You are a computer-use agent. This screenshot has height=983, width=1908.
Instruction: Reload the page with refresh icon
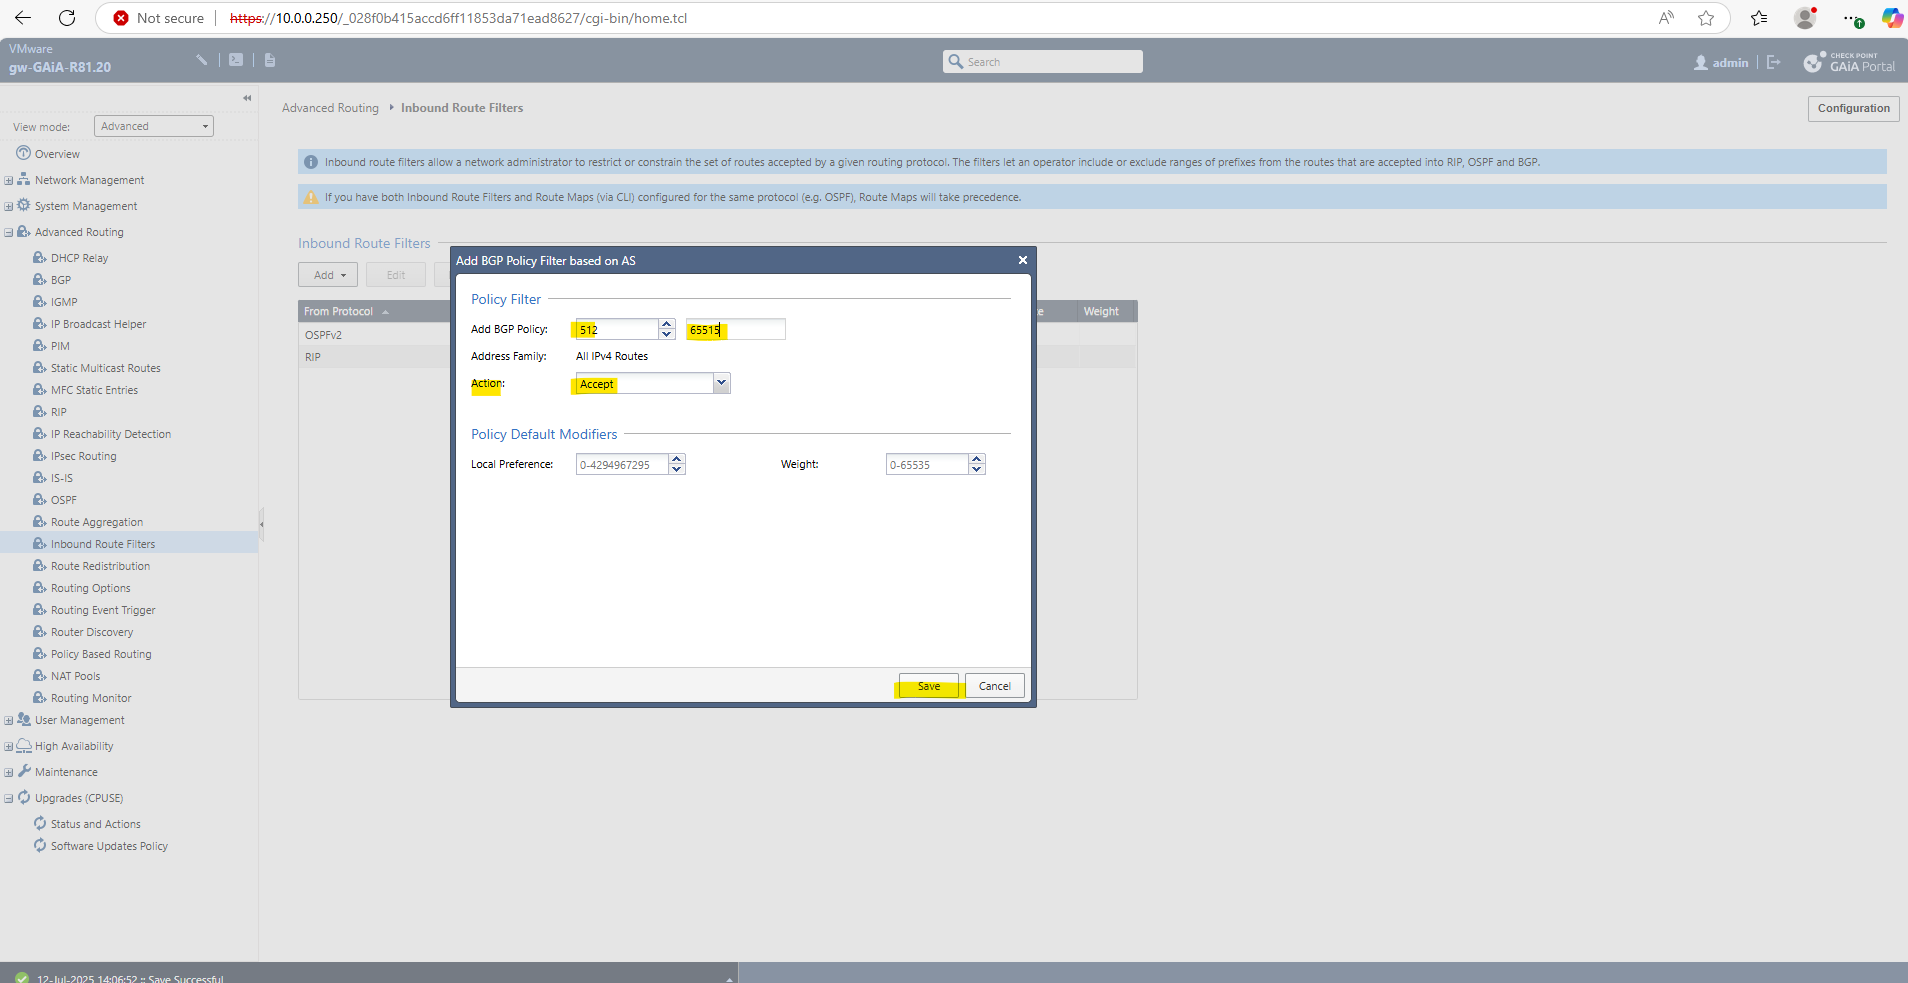67,18
